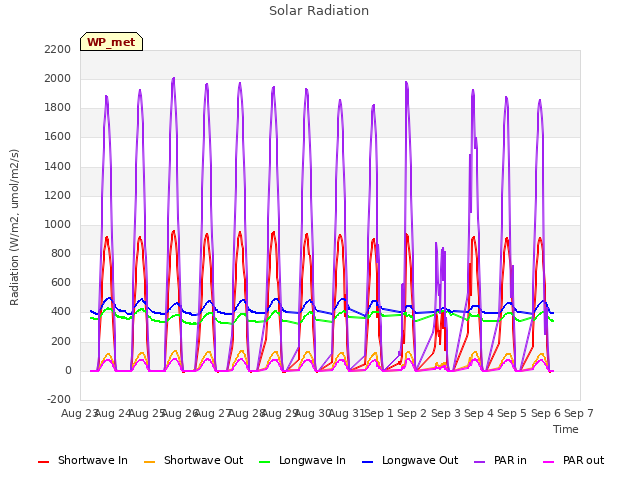The image size is (640, 480).
Task: Click the 1000 y-axis tick label
Action: point(58,224)
